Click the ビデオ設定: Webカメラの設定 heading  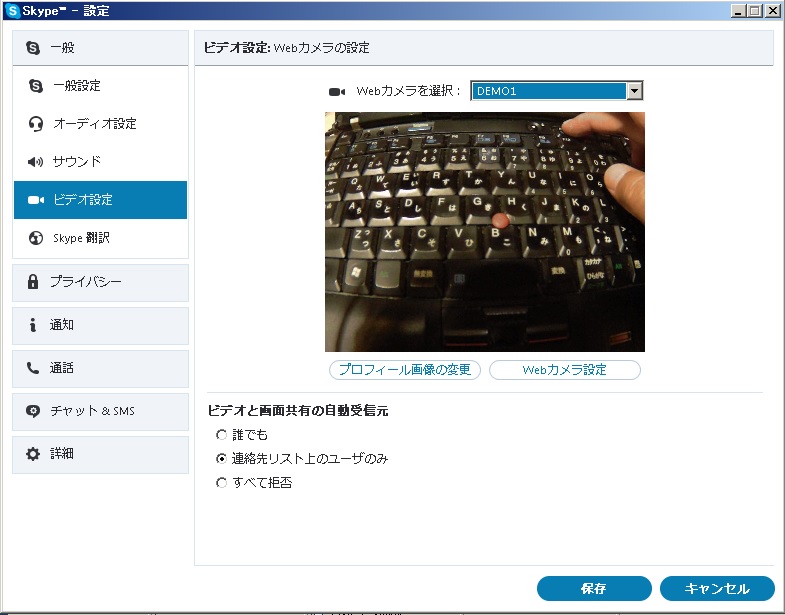pyautogui.click(x=286, y=48)
